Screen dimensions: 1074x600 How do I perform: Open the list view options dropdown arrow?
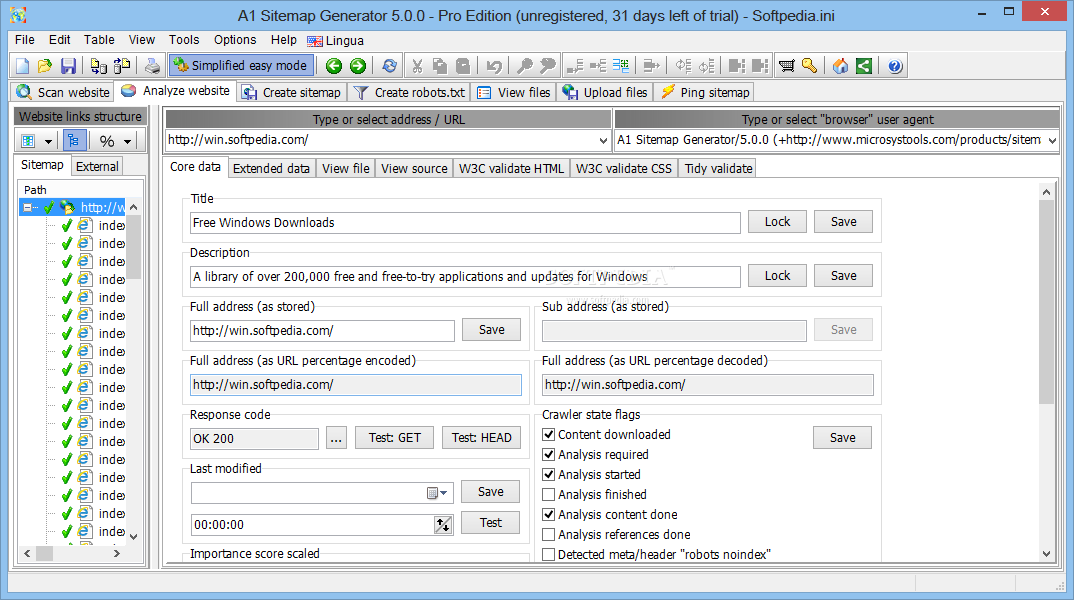48,141
